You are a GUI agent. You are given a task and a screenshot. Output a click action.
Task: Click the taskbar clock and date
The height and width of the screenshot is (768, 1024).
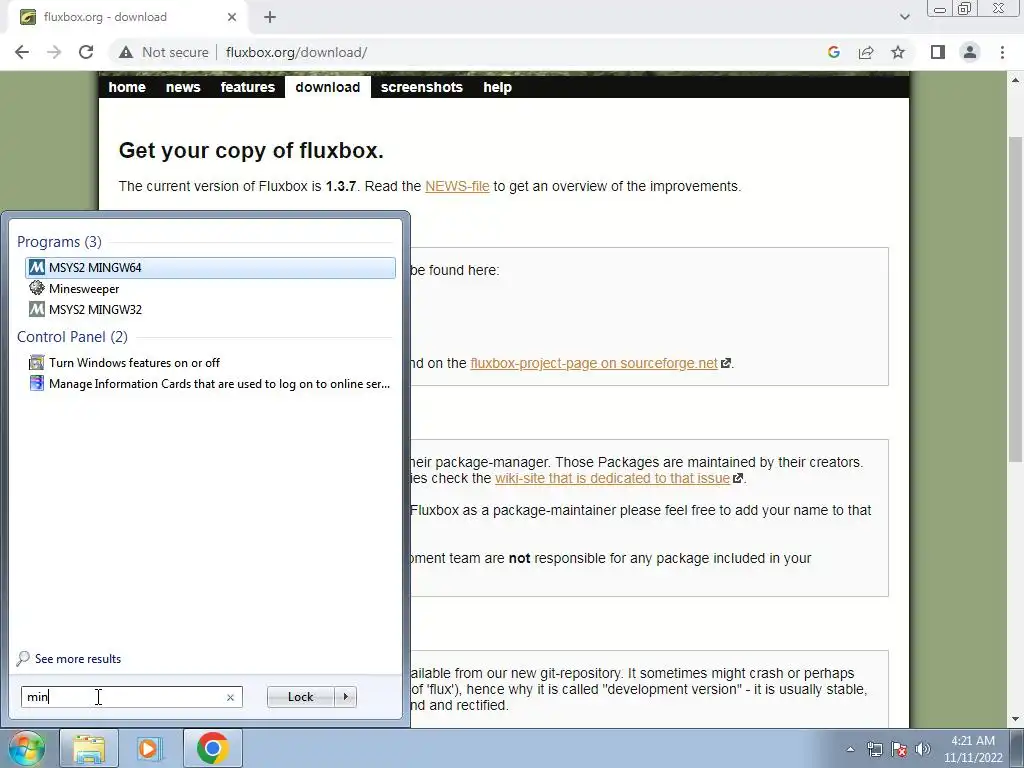(973, 749)
